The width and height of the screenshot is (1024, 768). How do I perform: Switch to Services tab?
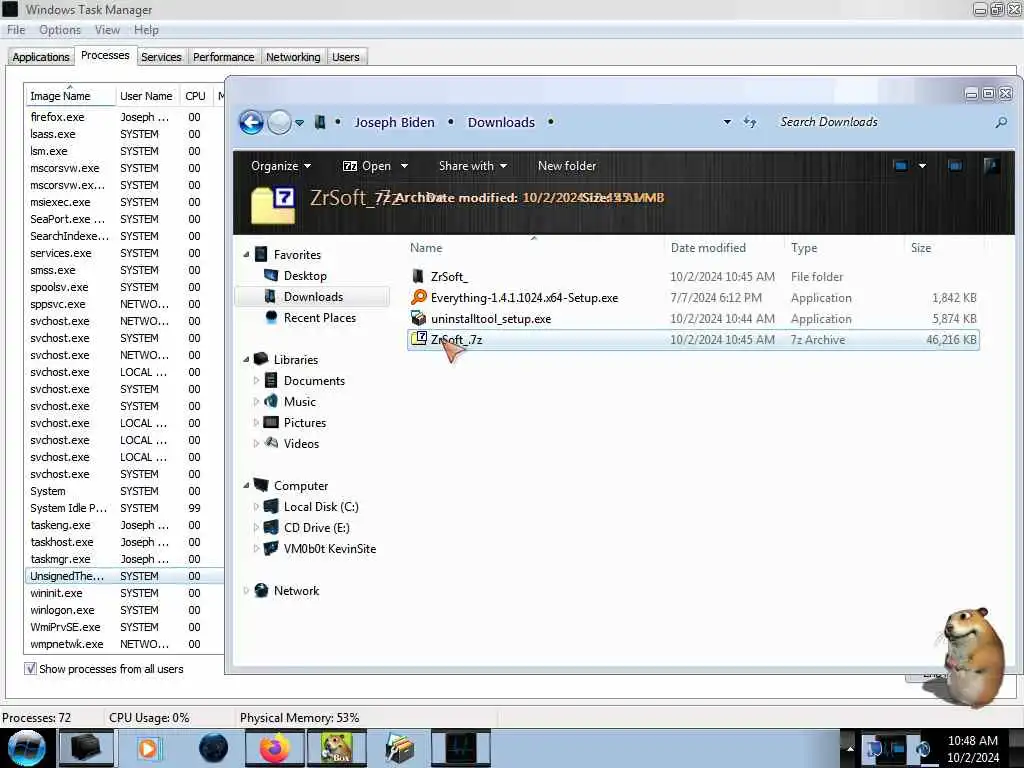click(161, 57)
